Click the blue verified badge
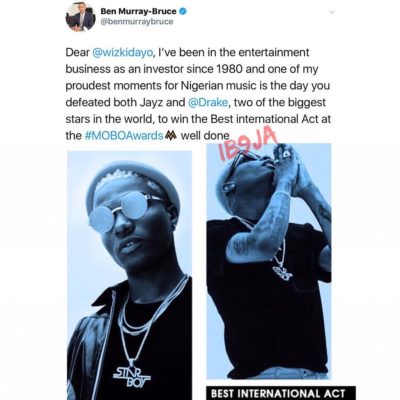 click(183, 11)
